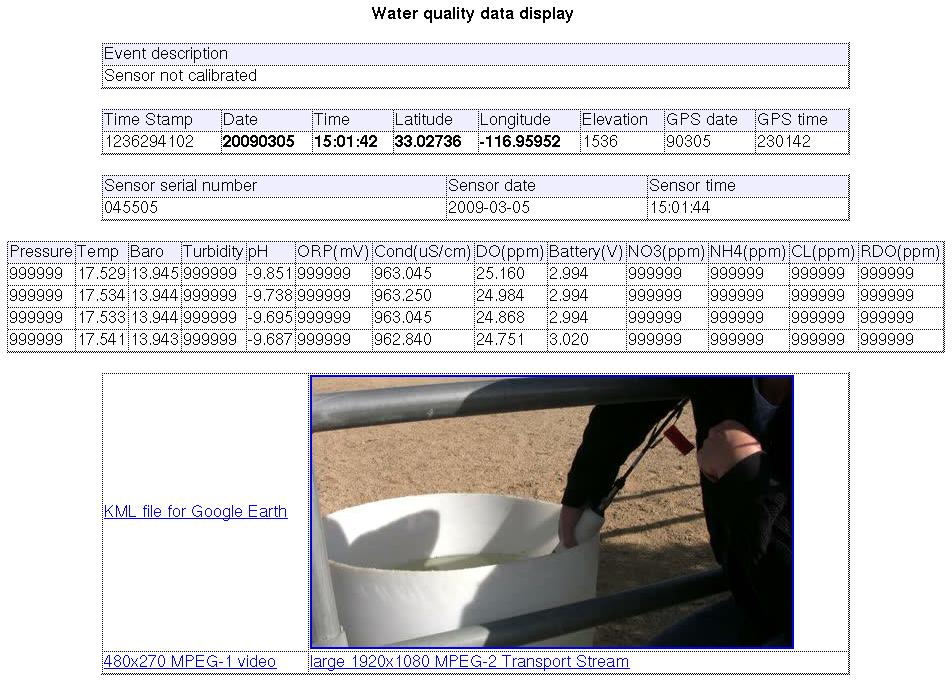Image resolution: width=952 pixels, height=680 pixels.
Task: Click the Temp value 17.541
Action: click(101, 339)
